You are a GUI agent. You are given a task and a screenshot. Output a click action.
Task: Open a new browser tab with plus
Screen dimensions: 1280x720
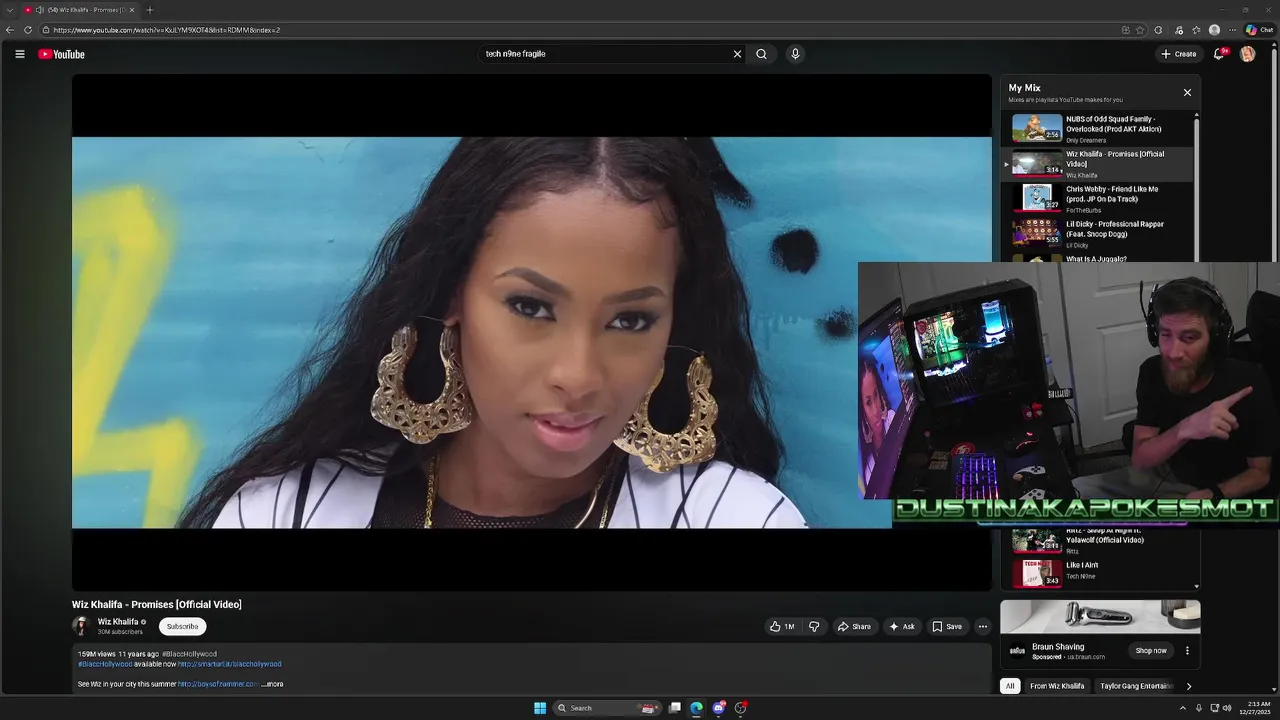tap(149, 10)
